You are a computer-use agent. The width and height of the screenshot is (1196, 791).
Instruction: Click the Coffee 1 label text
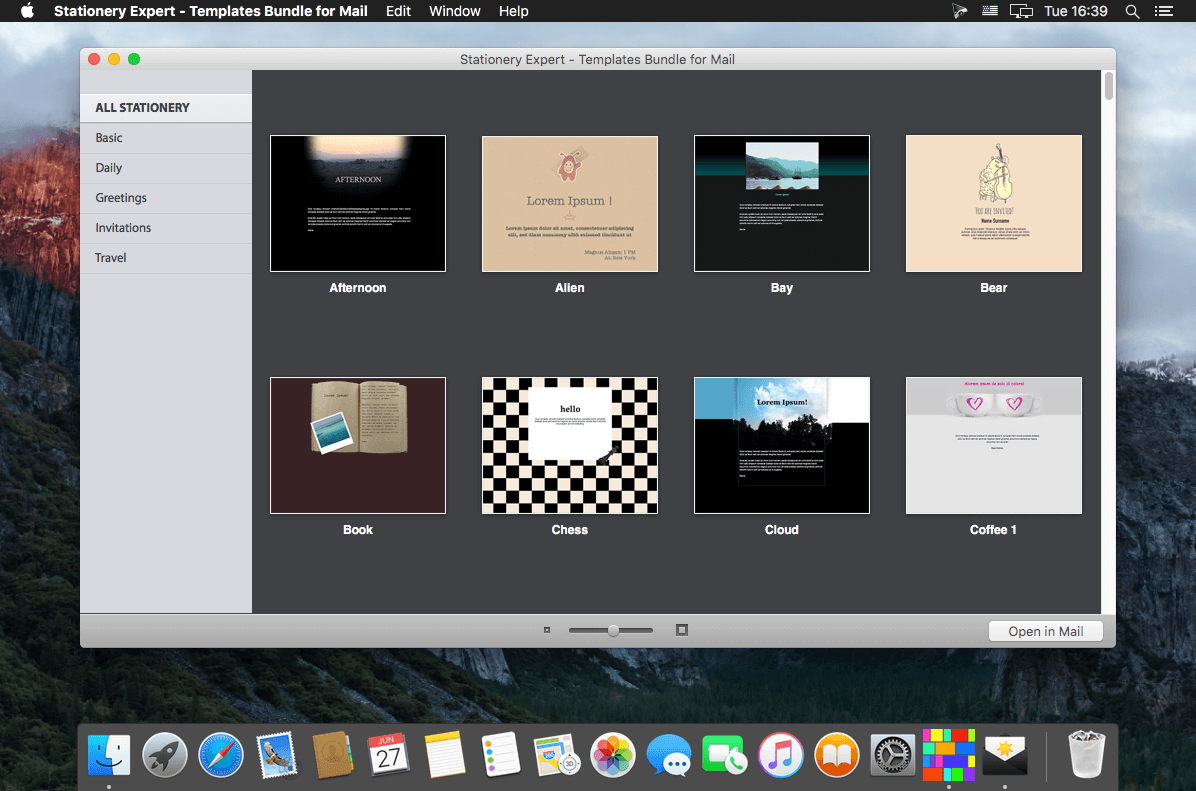coord(993,529)
